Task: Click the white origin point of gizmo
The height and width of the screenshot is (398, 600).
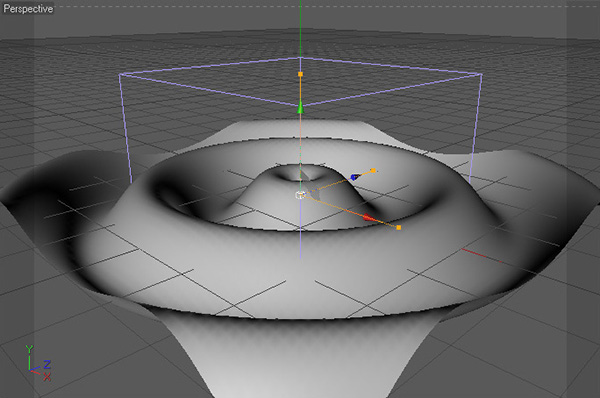Action: (300, 195)
